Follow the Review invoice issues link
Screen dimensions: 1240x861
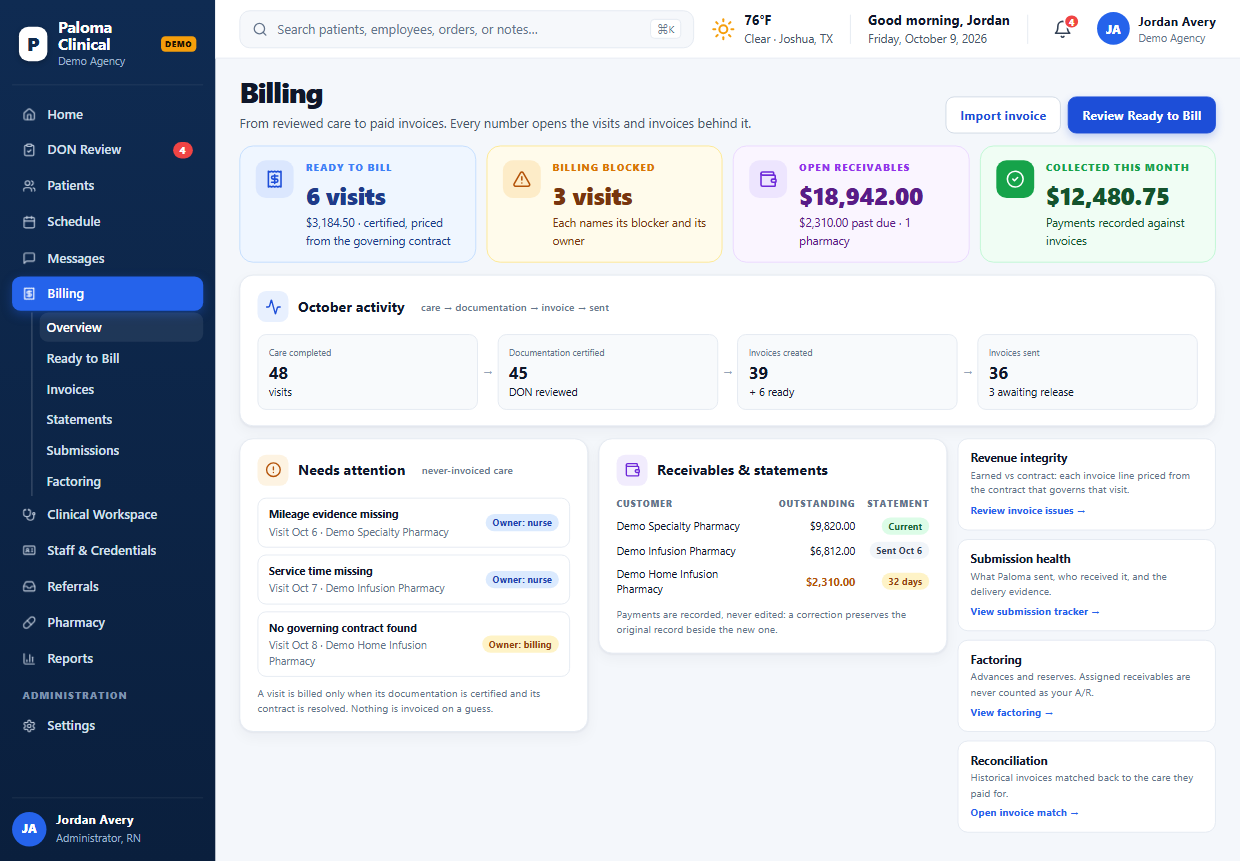click(x=1027, y=511)
